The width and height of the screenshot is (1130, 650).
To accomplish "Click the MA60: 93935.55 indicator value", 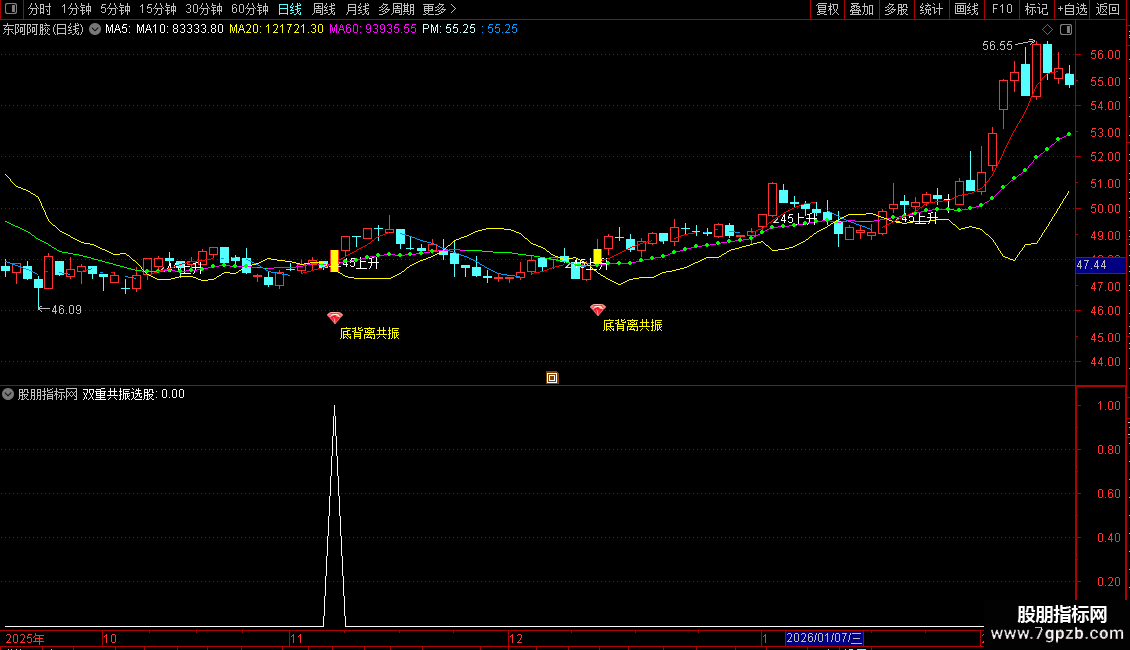I will click(373, 30).
